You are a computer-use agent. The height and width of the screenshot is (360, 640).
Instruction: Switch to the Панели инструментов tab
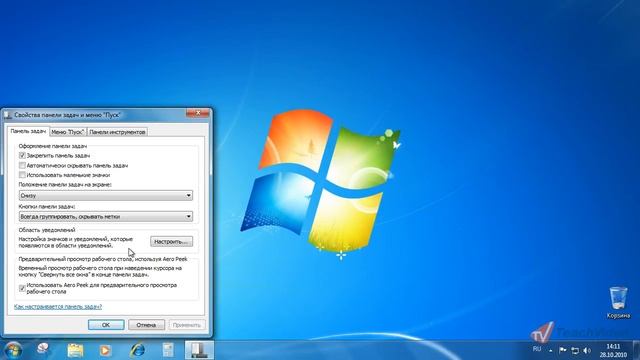point(117,132)
